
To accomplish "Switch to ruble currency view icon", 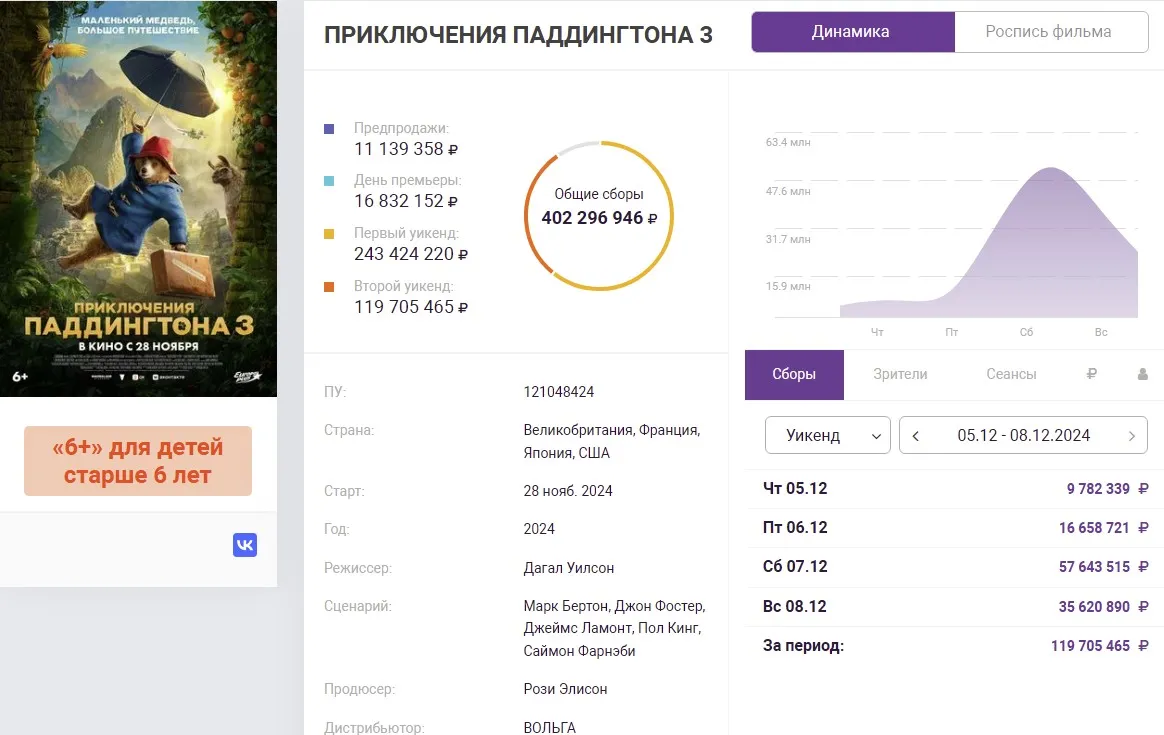I will click(1091, 374).
